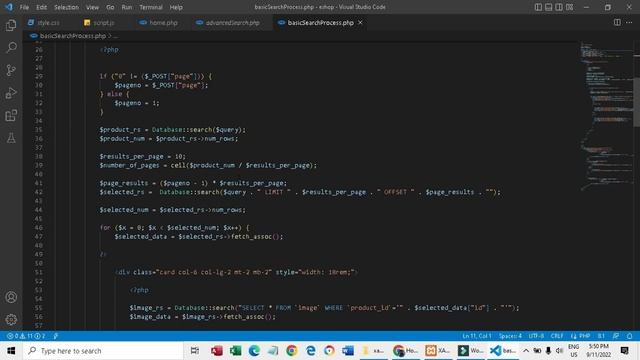
Task: Open the Edit menu
Action: [x=41, y=7]
